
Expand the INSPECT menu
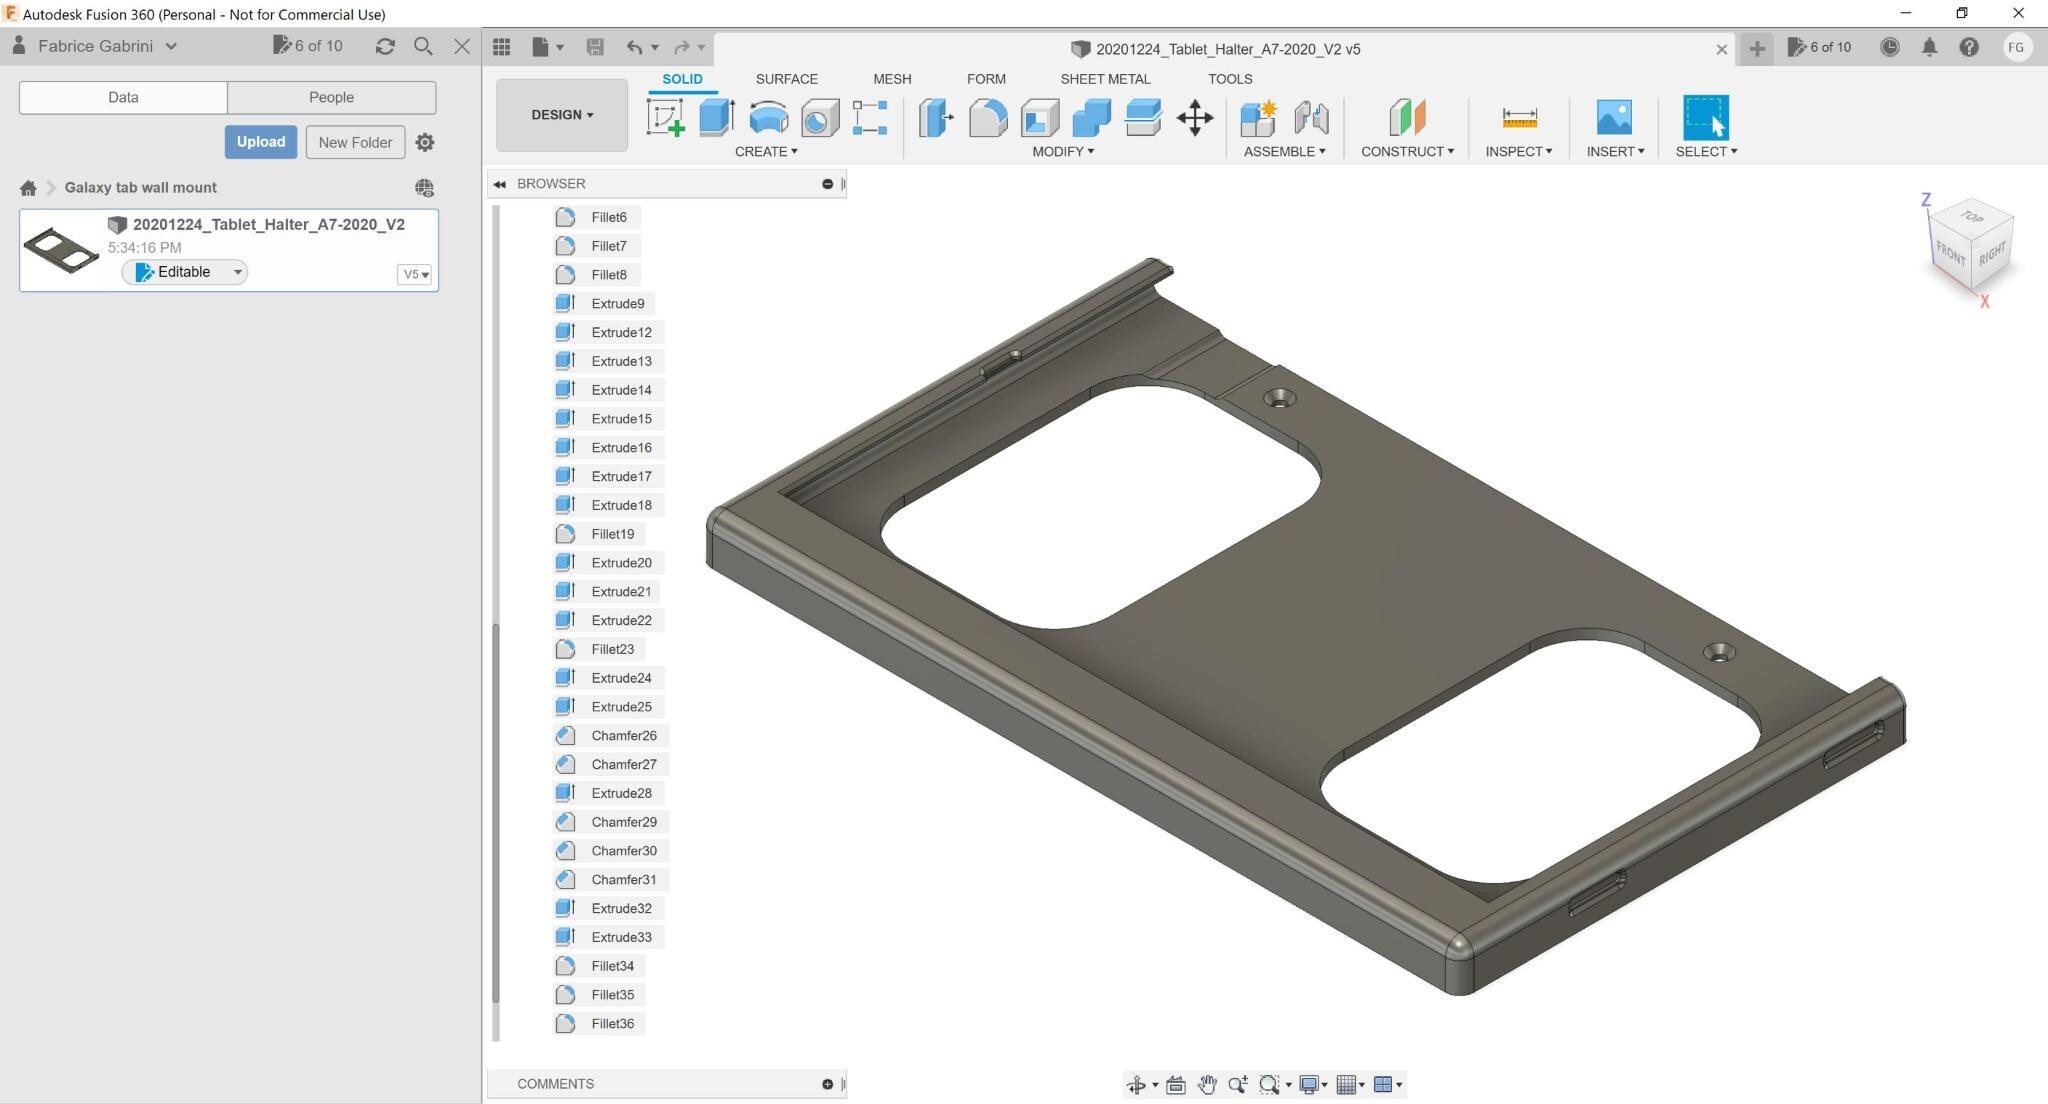(1519, 152)
